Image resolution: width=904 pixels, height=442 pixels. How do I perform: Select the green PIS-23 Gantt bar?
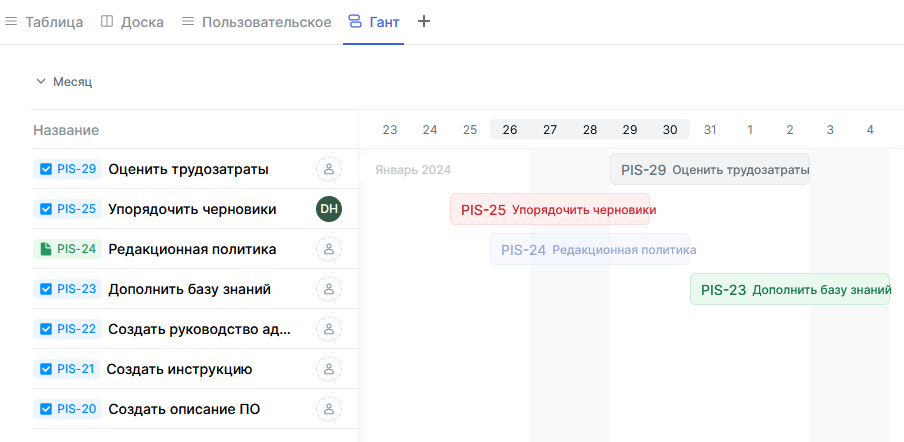click(789, 289)
